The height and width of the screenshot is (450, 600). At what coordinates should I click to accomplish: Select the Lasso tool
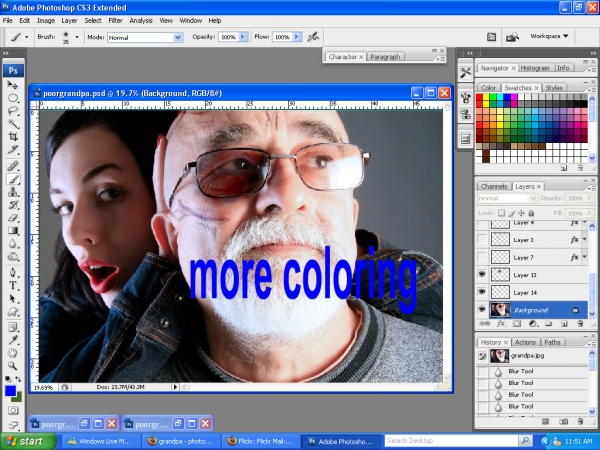[x=13, y=111]
